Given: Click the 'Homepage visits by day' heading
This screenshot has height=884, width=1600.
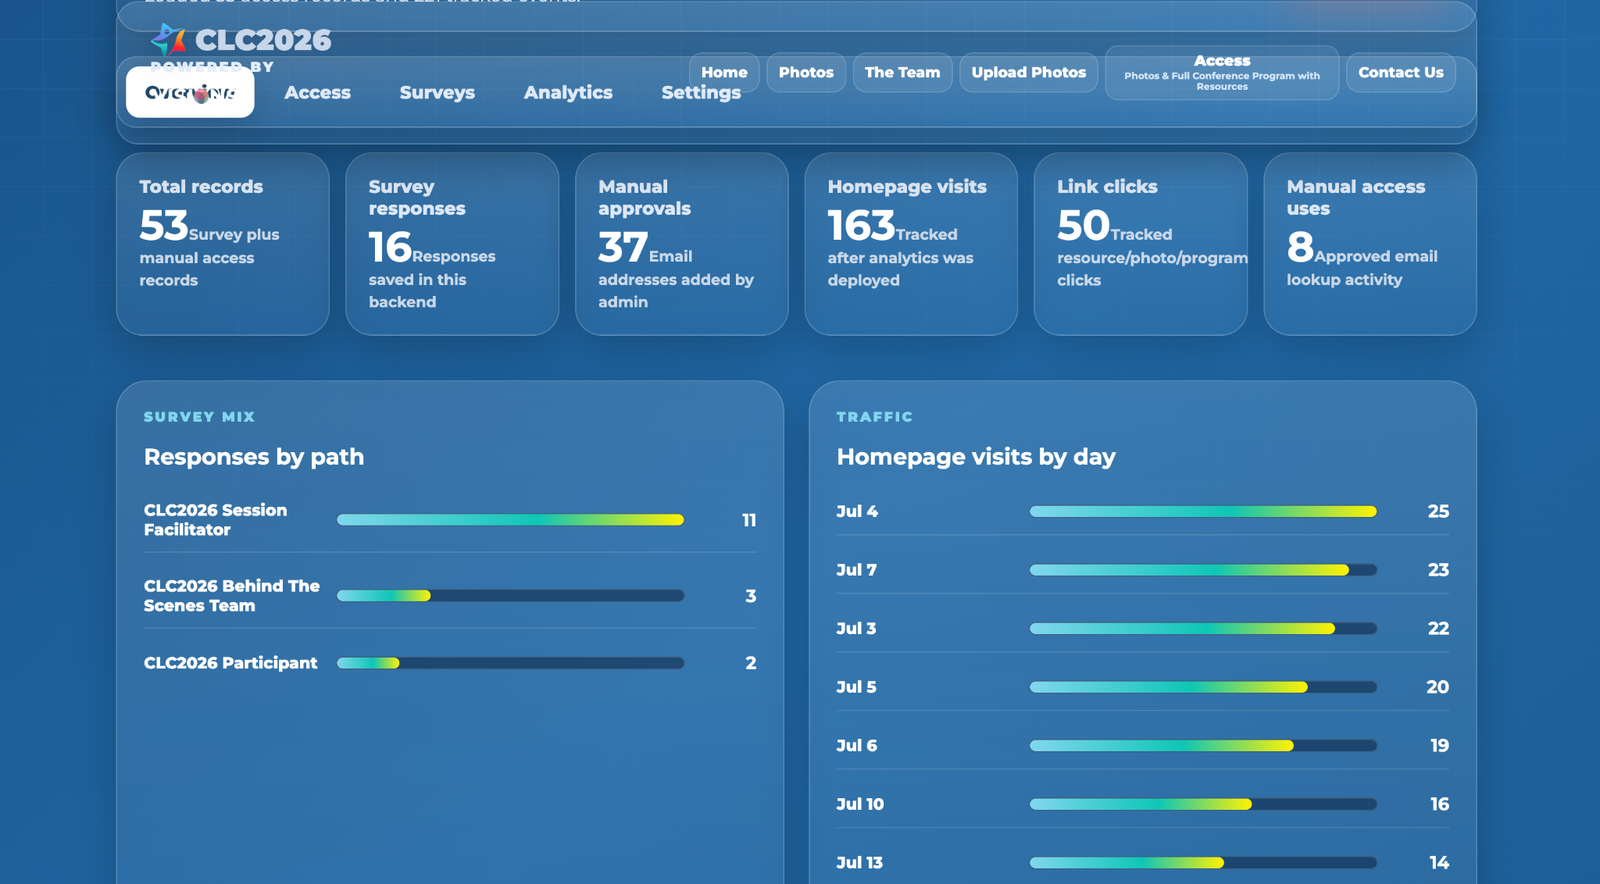Looking at the screenshot, I should click(x=976, y=457).
